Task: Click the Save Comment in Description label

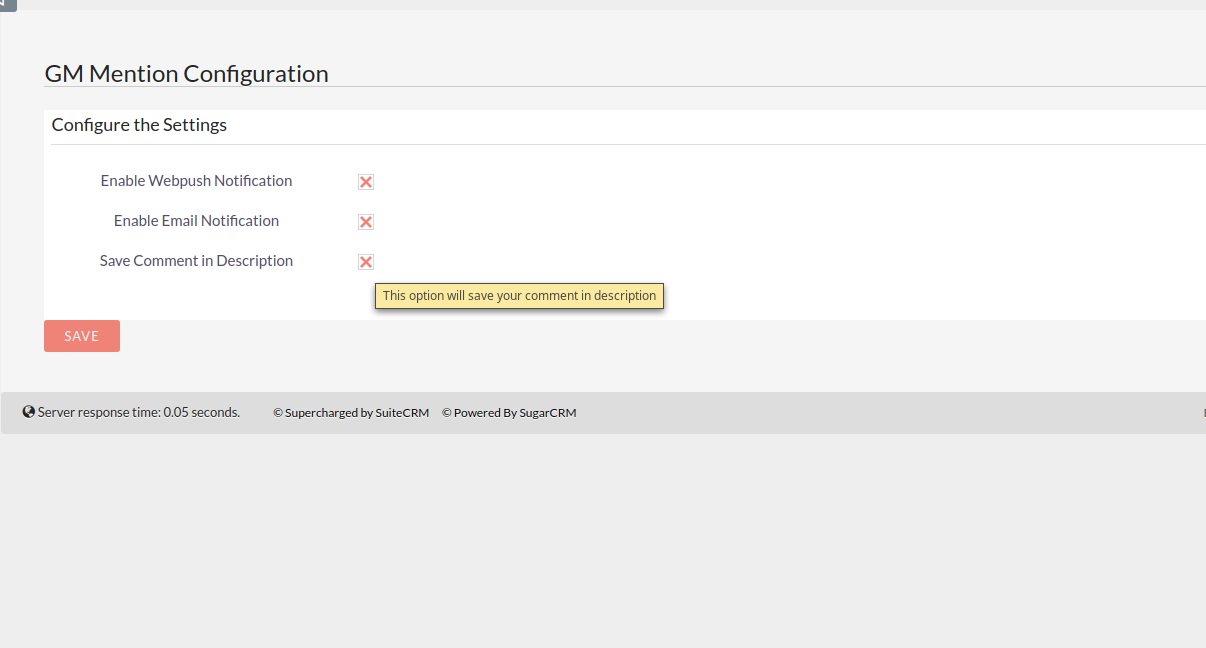Action: 196,261
